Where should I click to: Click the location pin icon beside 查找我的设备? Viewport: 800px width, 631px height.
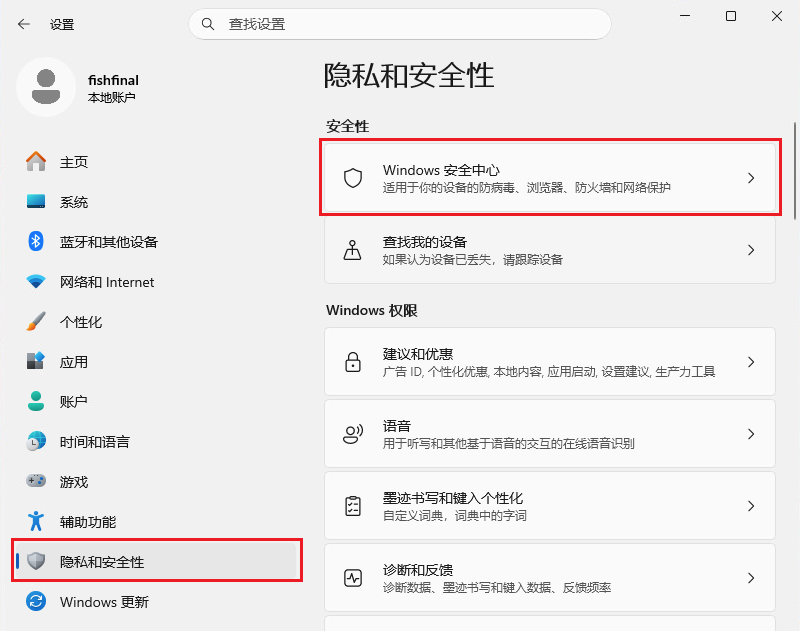coord(353,250)
